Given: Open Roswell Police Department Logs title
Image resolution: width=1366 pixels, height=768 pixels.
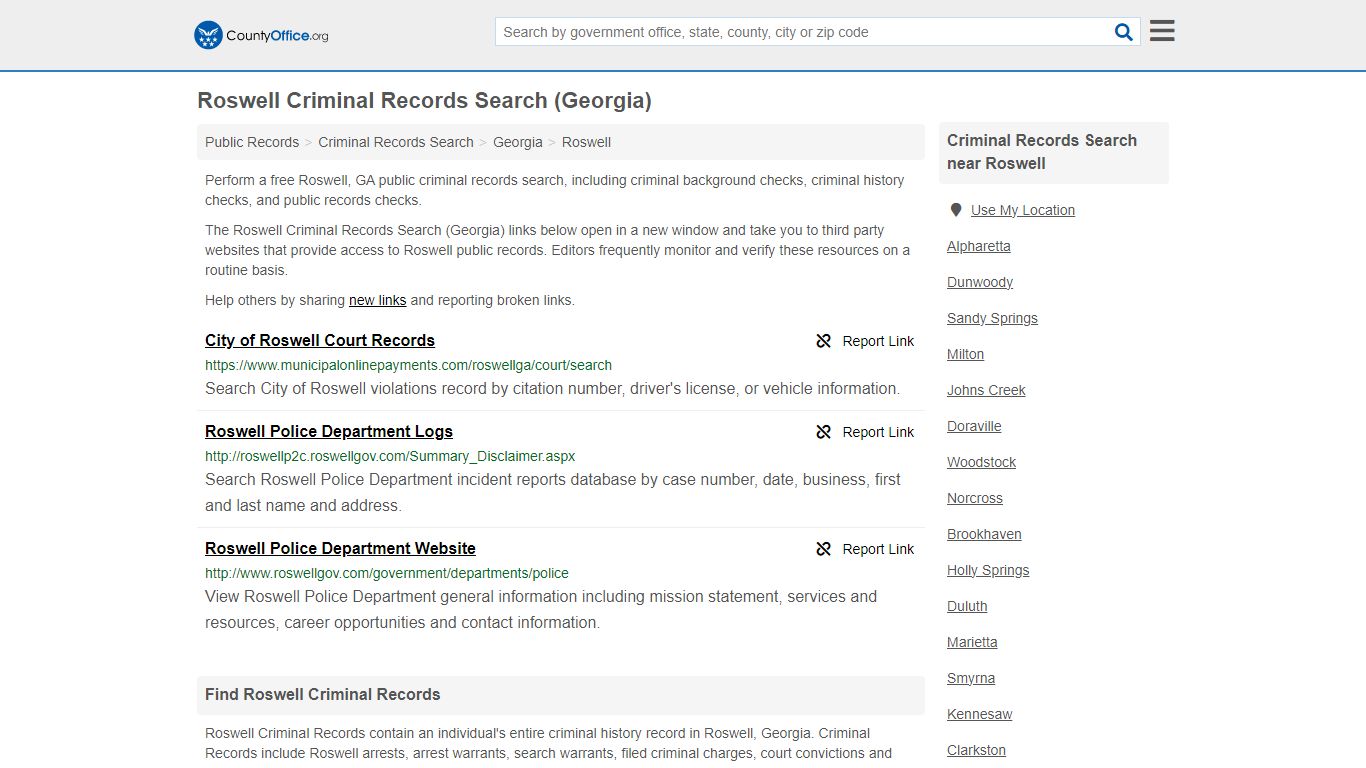Looking at the screenshot, I should (x=329, y=431).
